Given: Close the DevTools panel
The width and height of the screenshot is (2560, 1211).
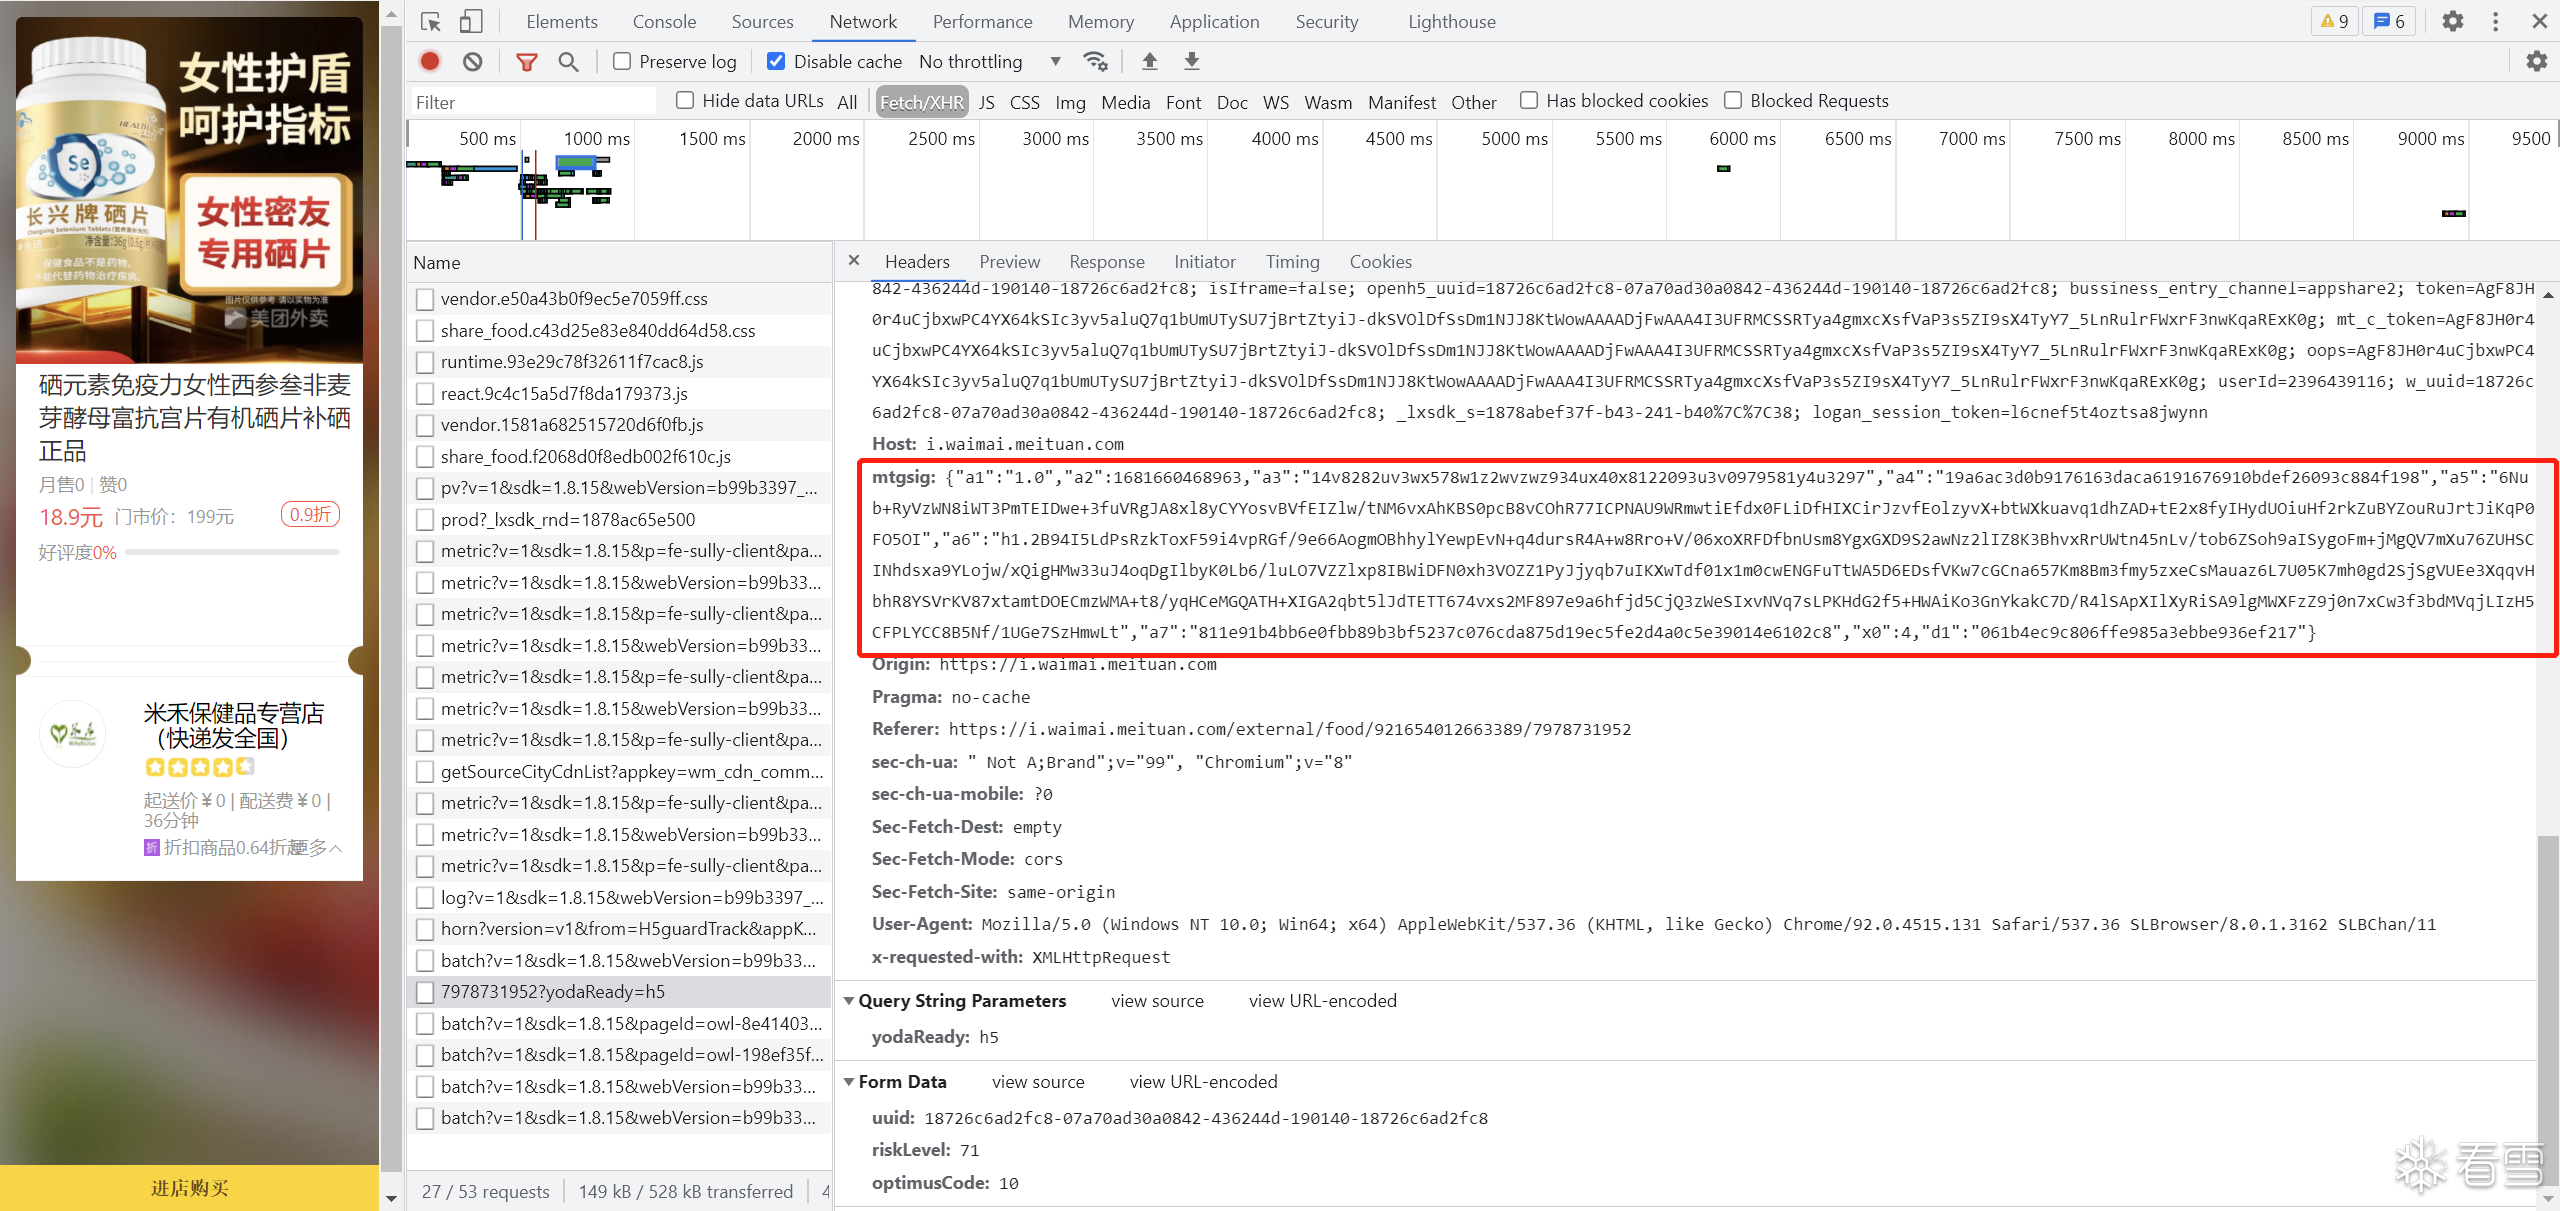Looking at the screenshot, I should [x=2539, y=21].
